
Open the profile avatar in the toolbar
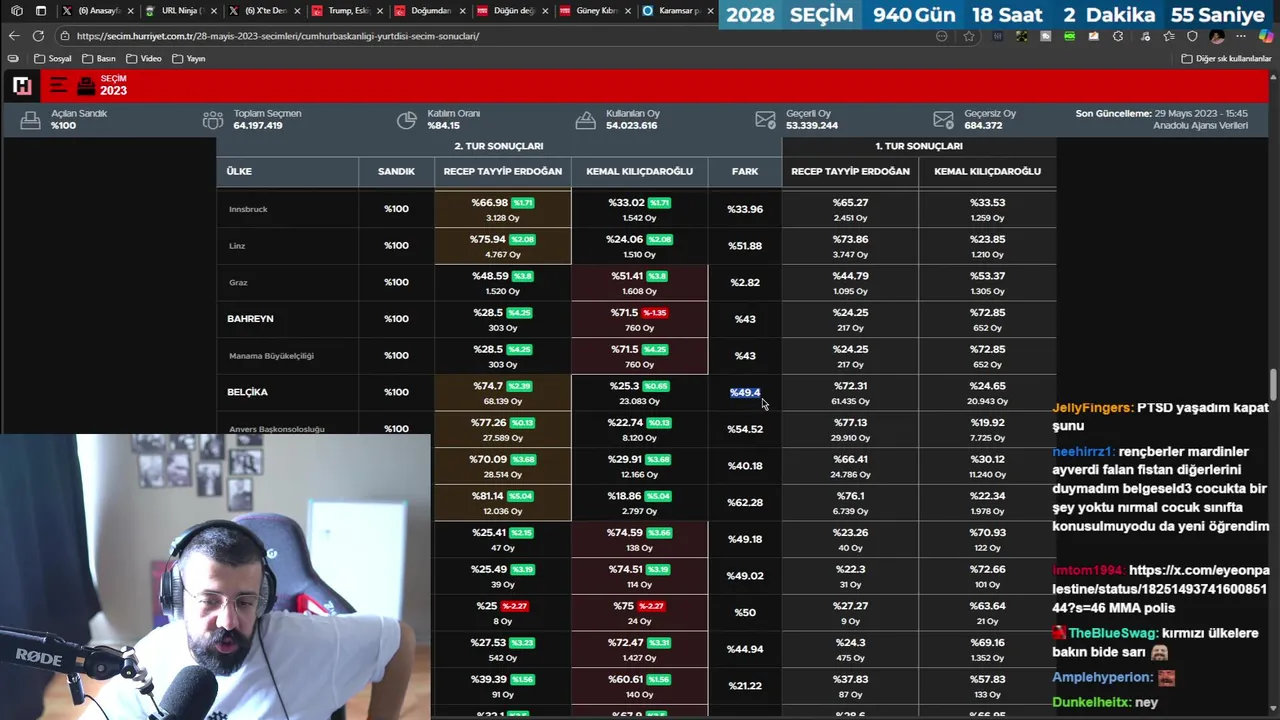click(x=1217, y=36)
